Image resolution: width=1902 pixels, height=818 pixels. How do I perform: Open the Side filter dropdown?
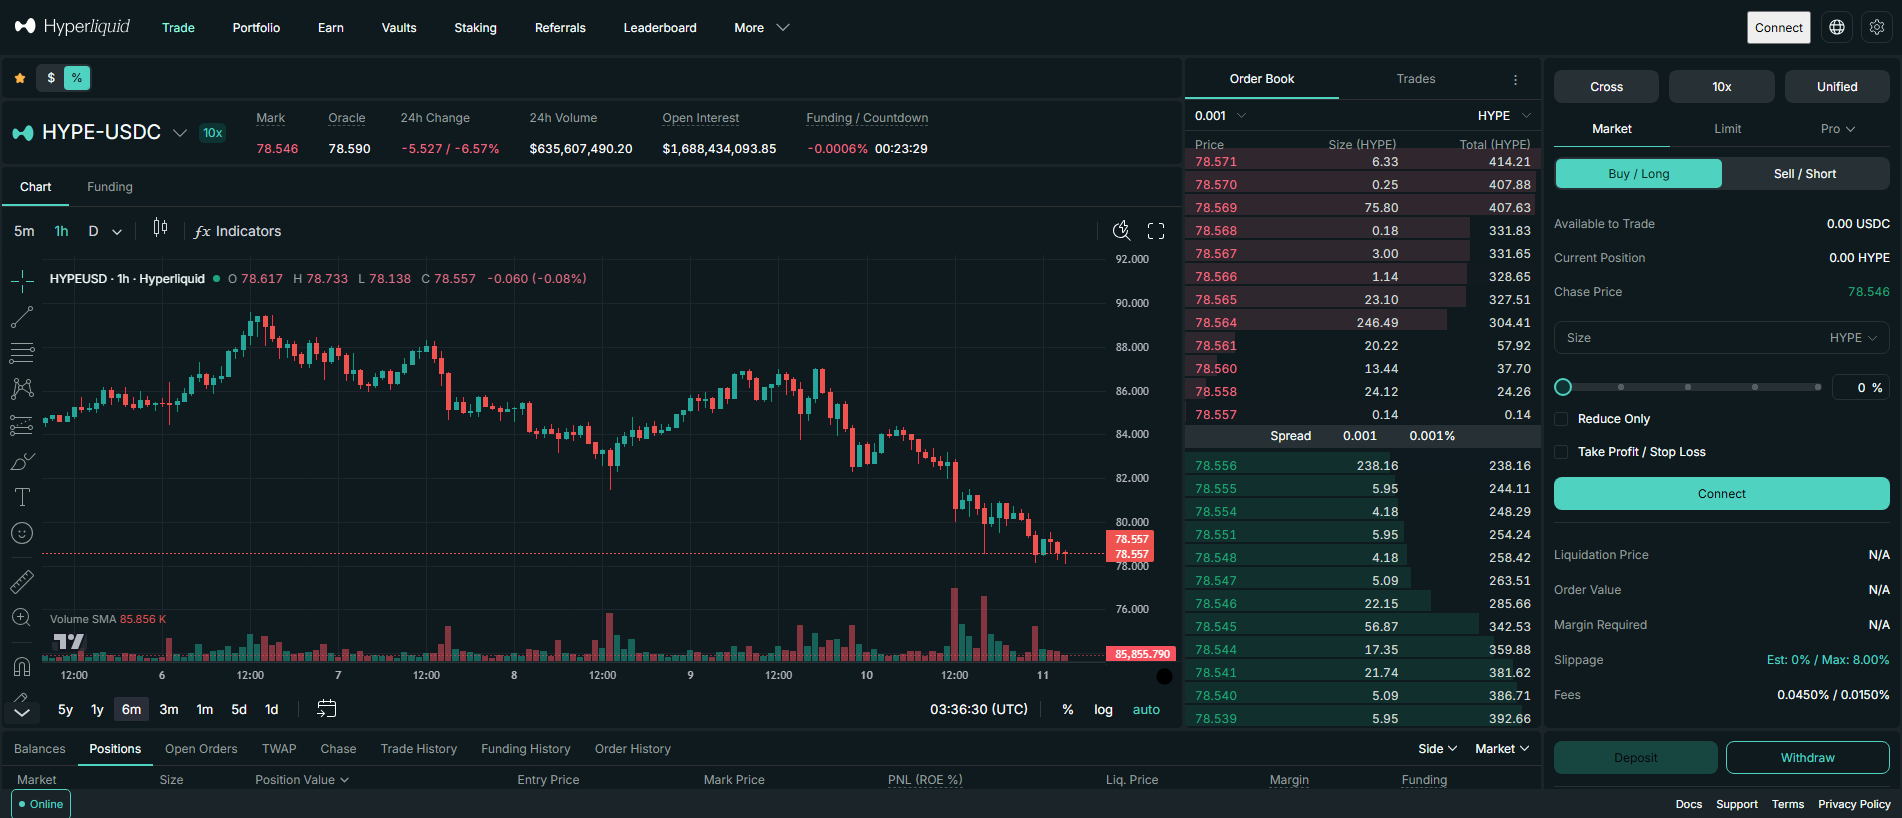pos(1437,749)
